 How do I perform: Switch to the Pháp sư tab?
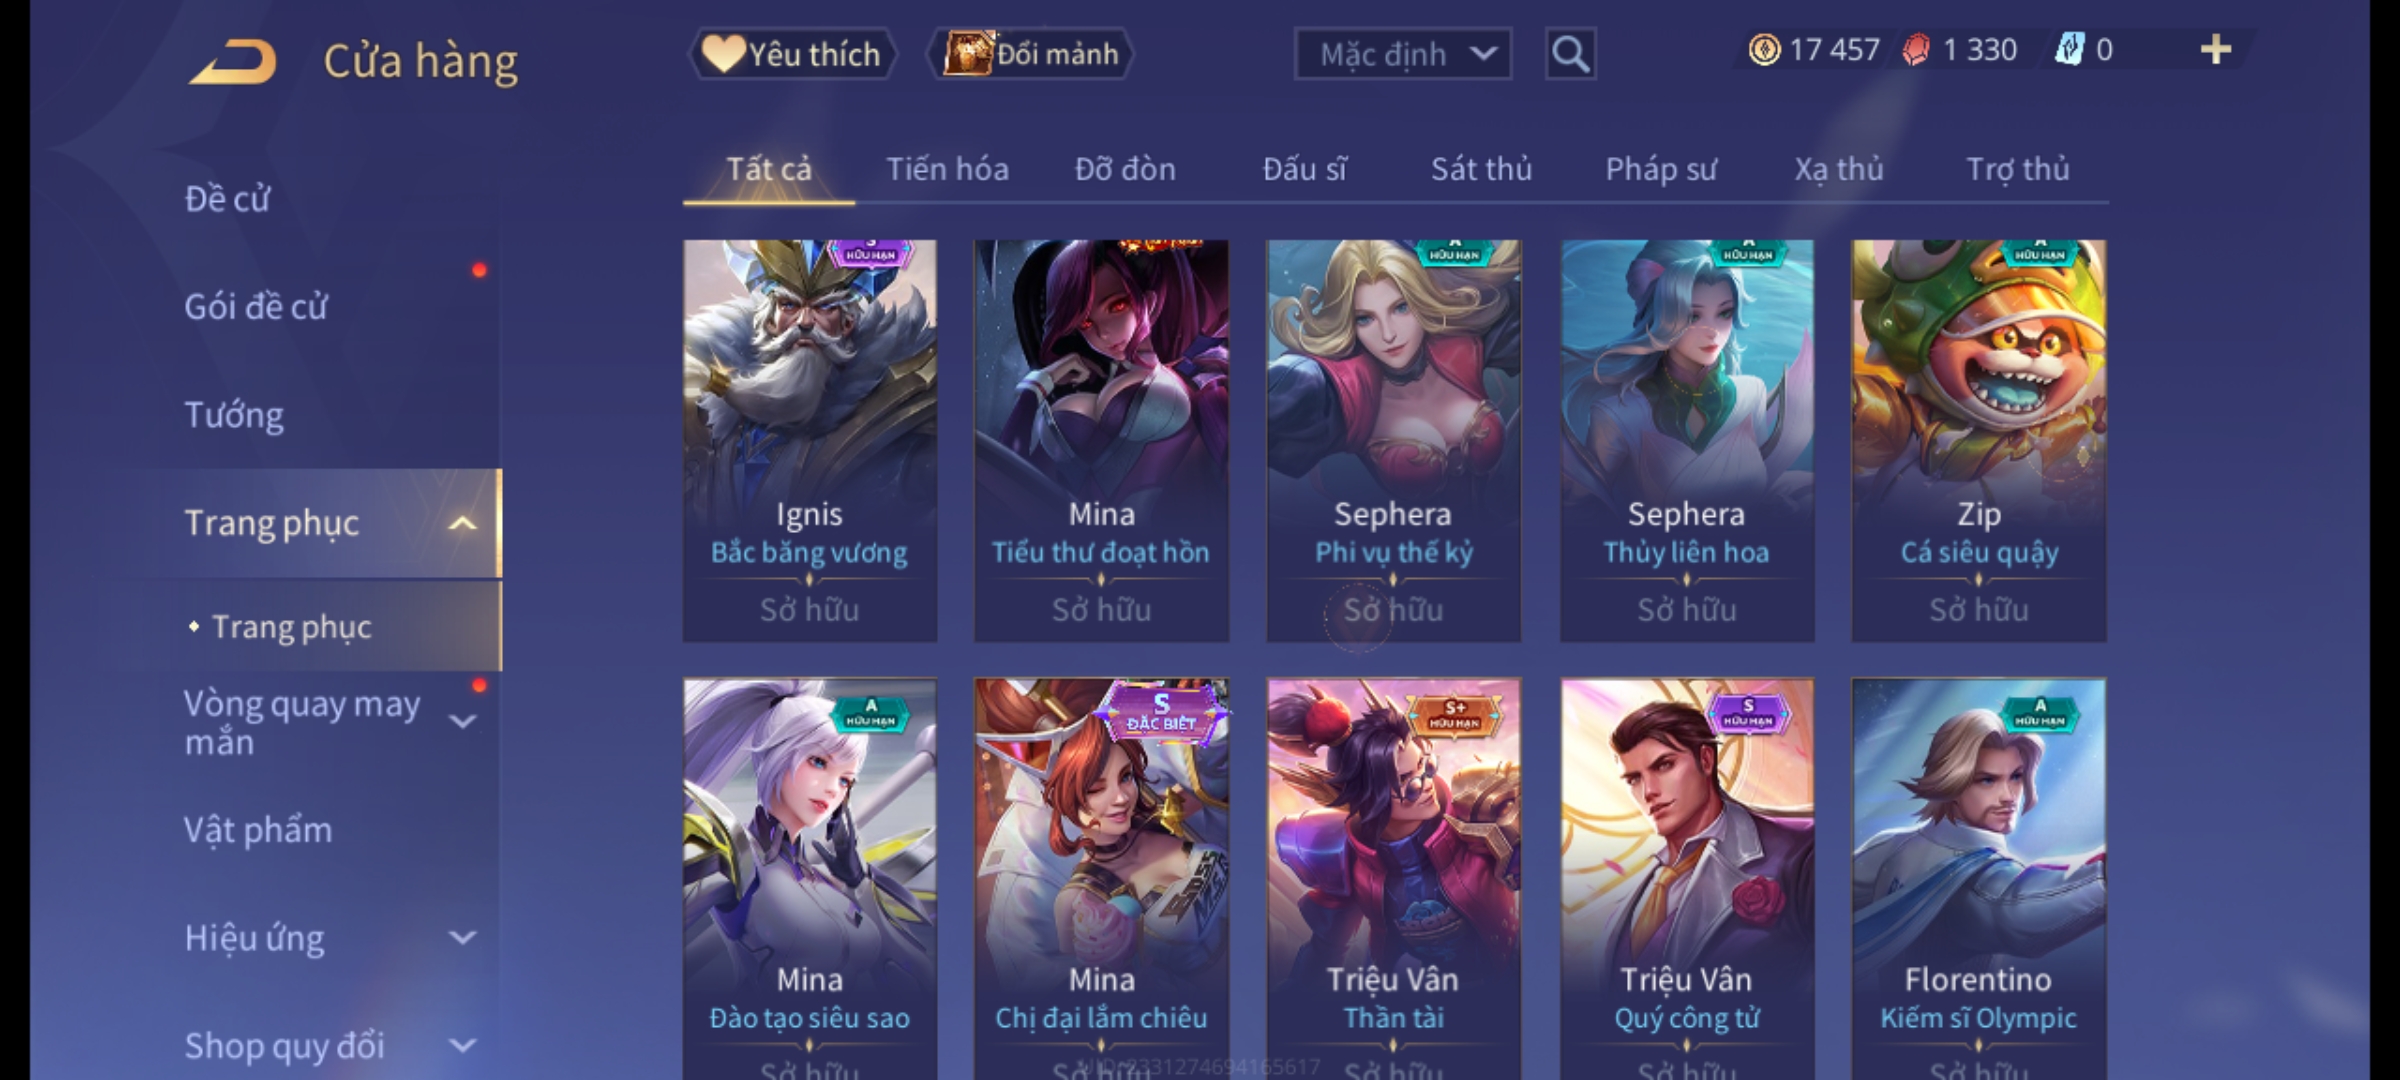(1661, 170)
